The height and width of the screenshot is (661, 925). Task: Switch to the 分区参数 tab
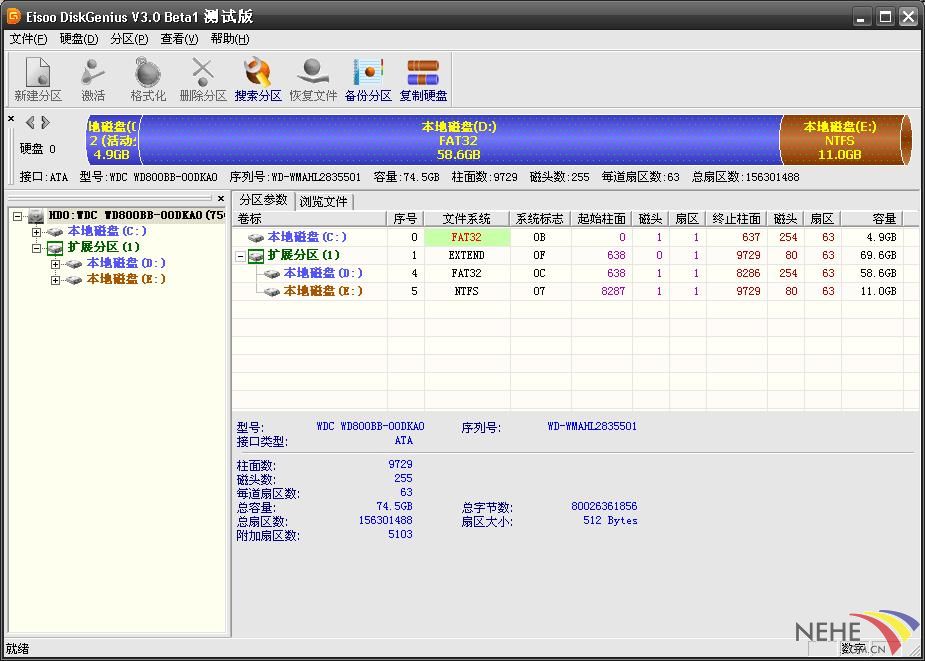(263, 199)
